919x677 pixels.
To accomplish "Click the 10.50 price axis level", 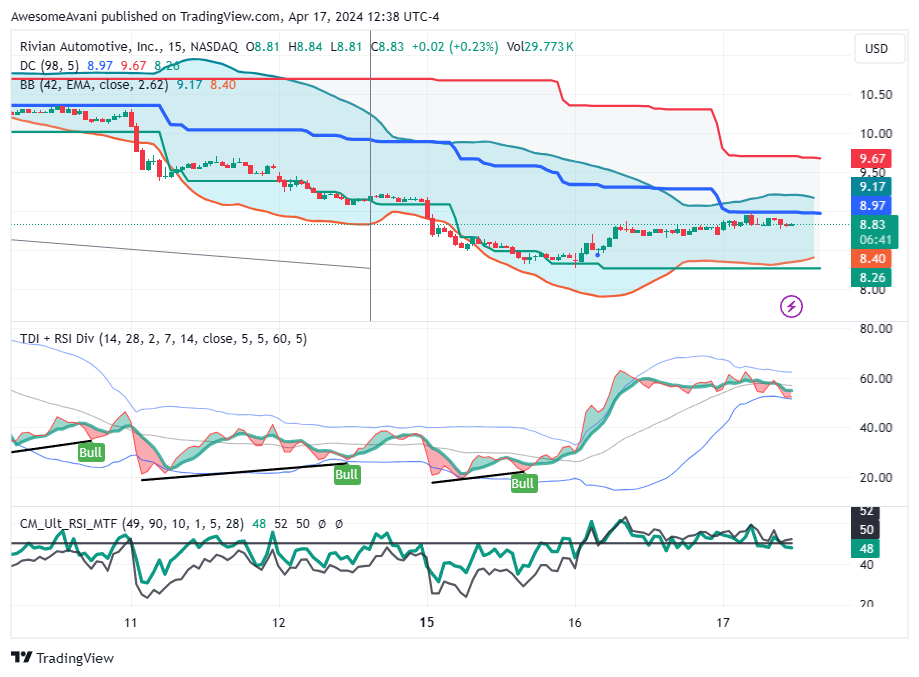I will (x=876, y=95).
